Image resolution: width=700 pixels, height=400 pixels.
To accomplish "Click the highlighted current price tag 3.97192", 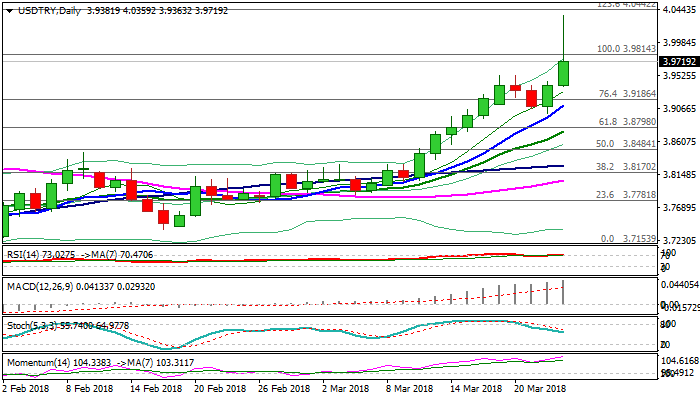I will tap(679, 62).
